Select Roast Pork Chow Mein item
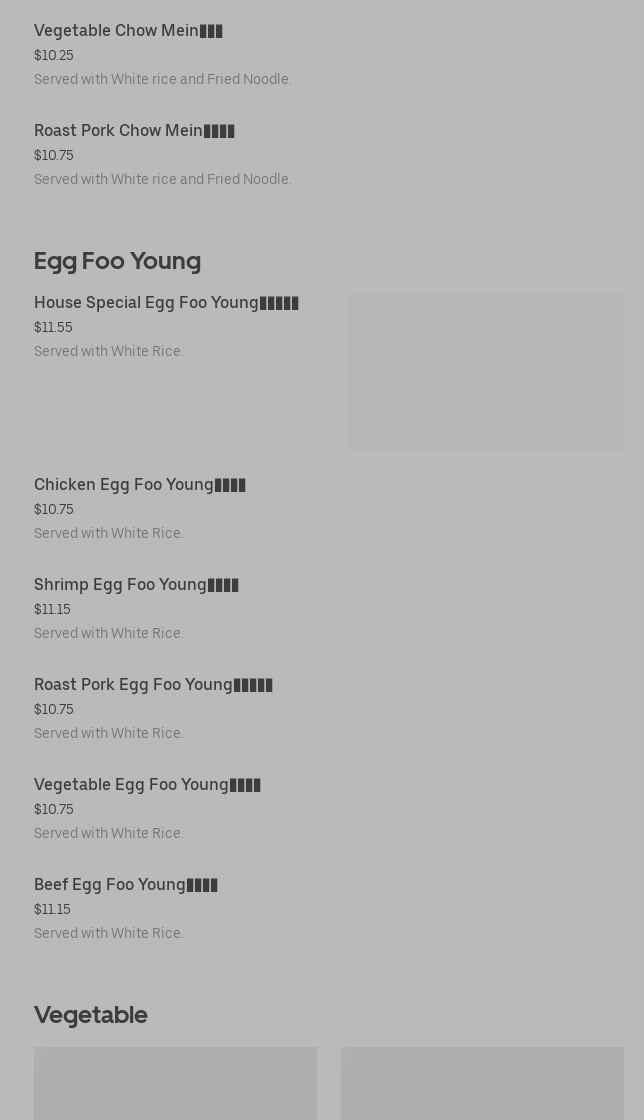644x1120 pixels. pyautogui.click(x=134, y=131)
